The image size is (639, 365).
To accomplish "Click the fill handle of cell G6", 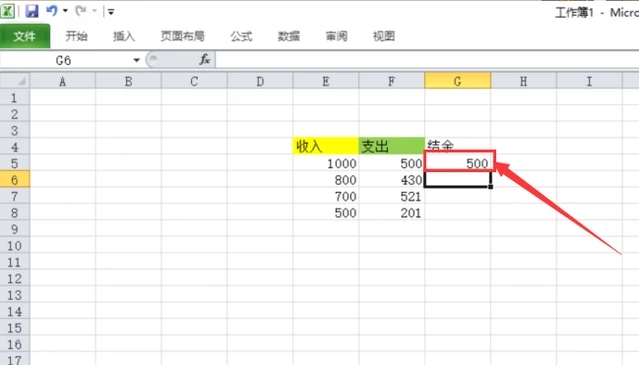I will (x=491, y=187).
